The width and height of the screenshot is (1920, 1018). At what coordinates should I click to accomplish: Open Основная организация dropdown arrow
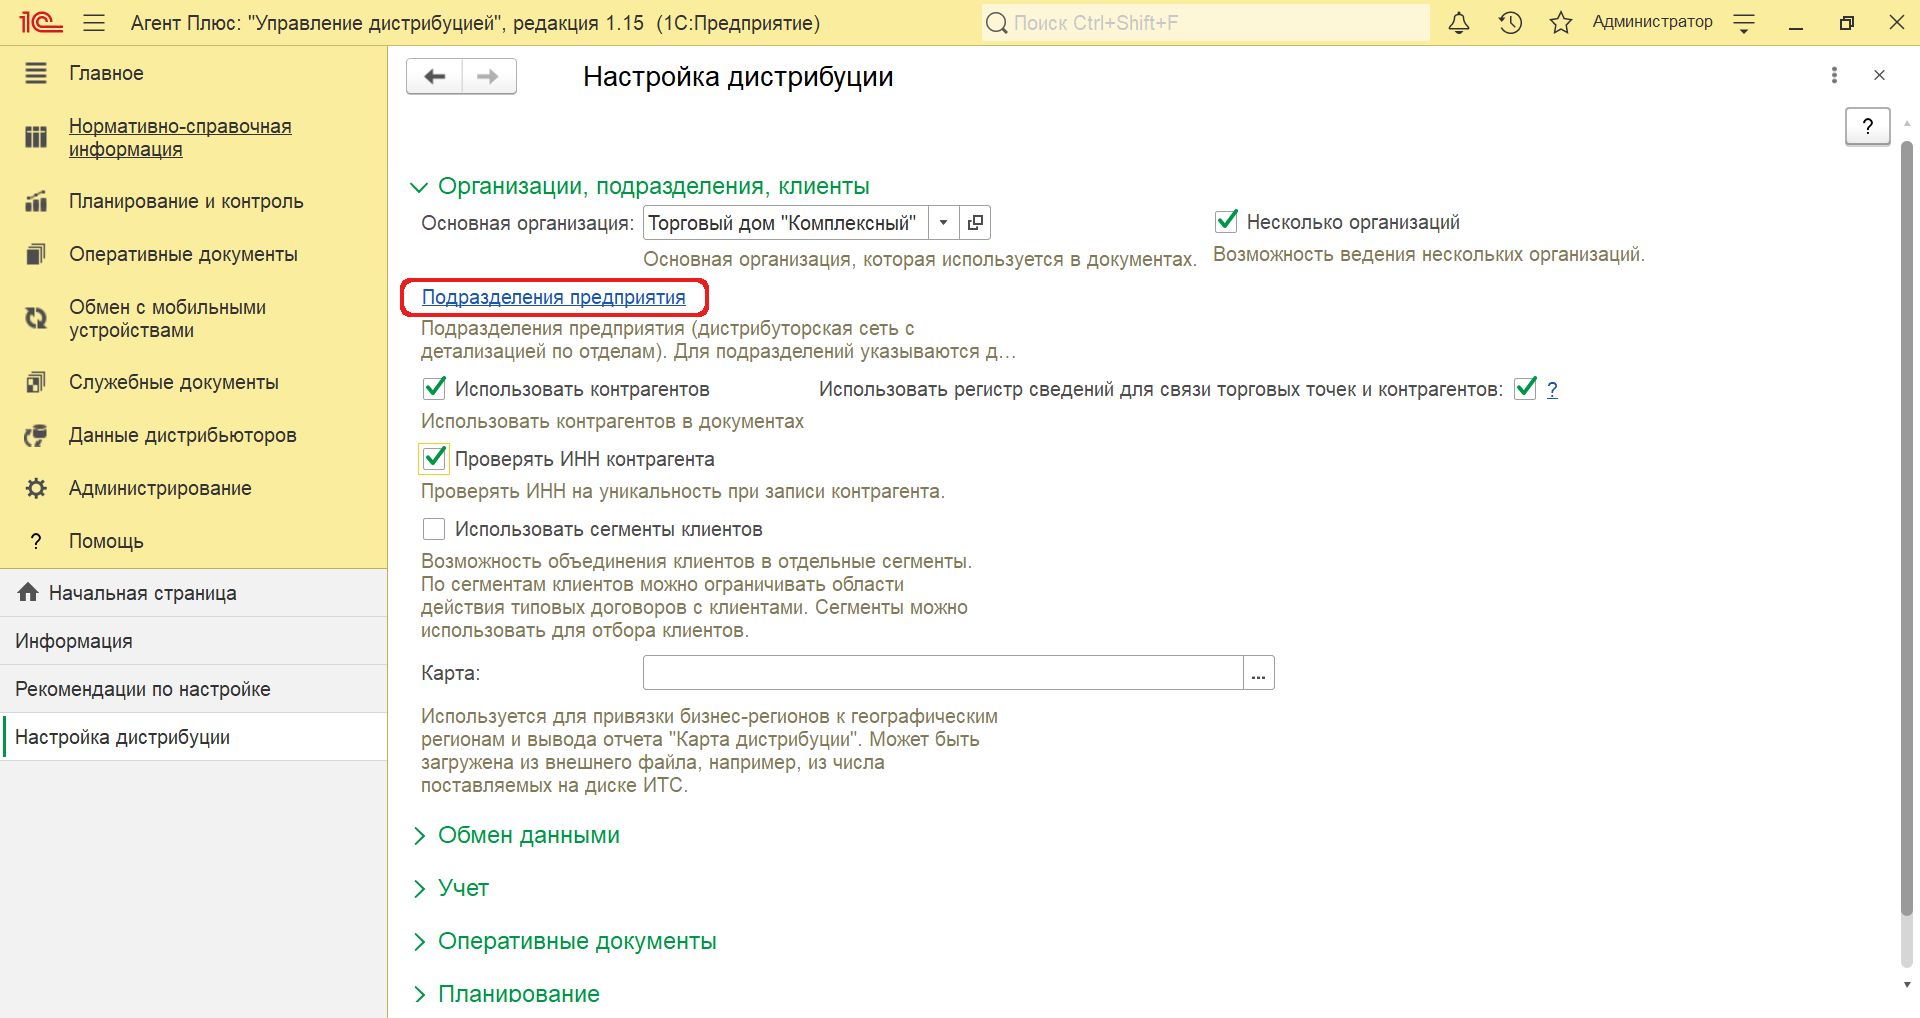(943, 222)
